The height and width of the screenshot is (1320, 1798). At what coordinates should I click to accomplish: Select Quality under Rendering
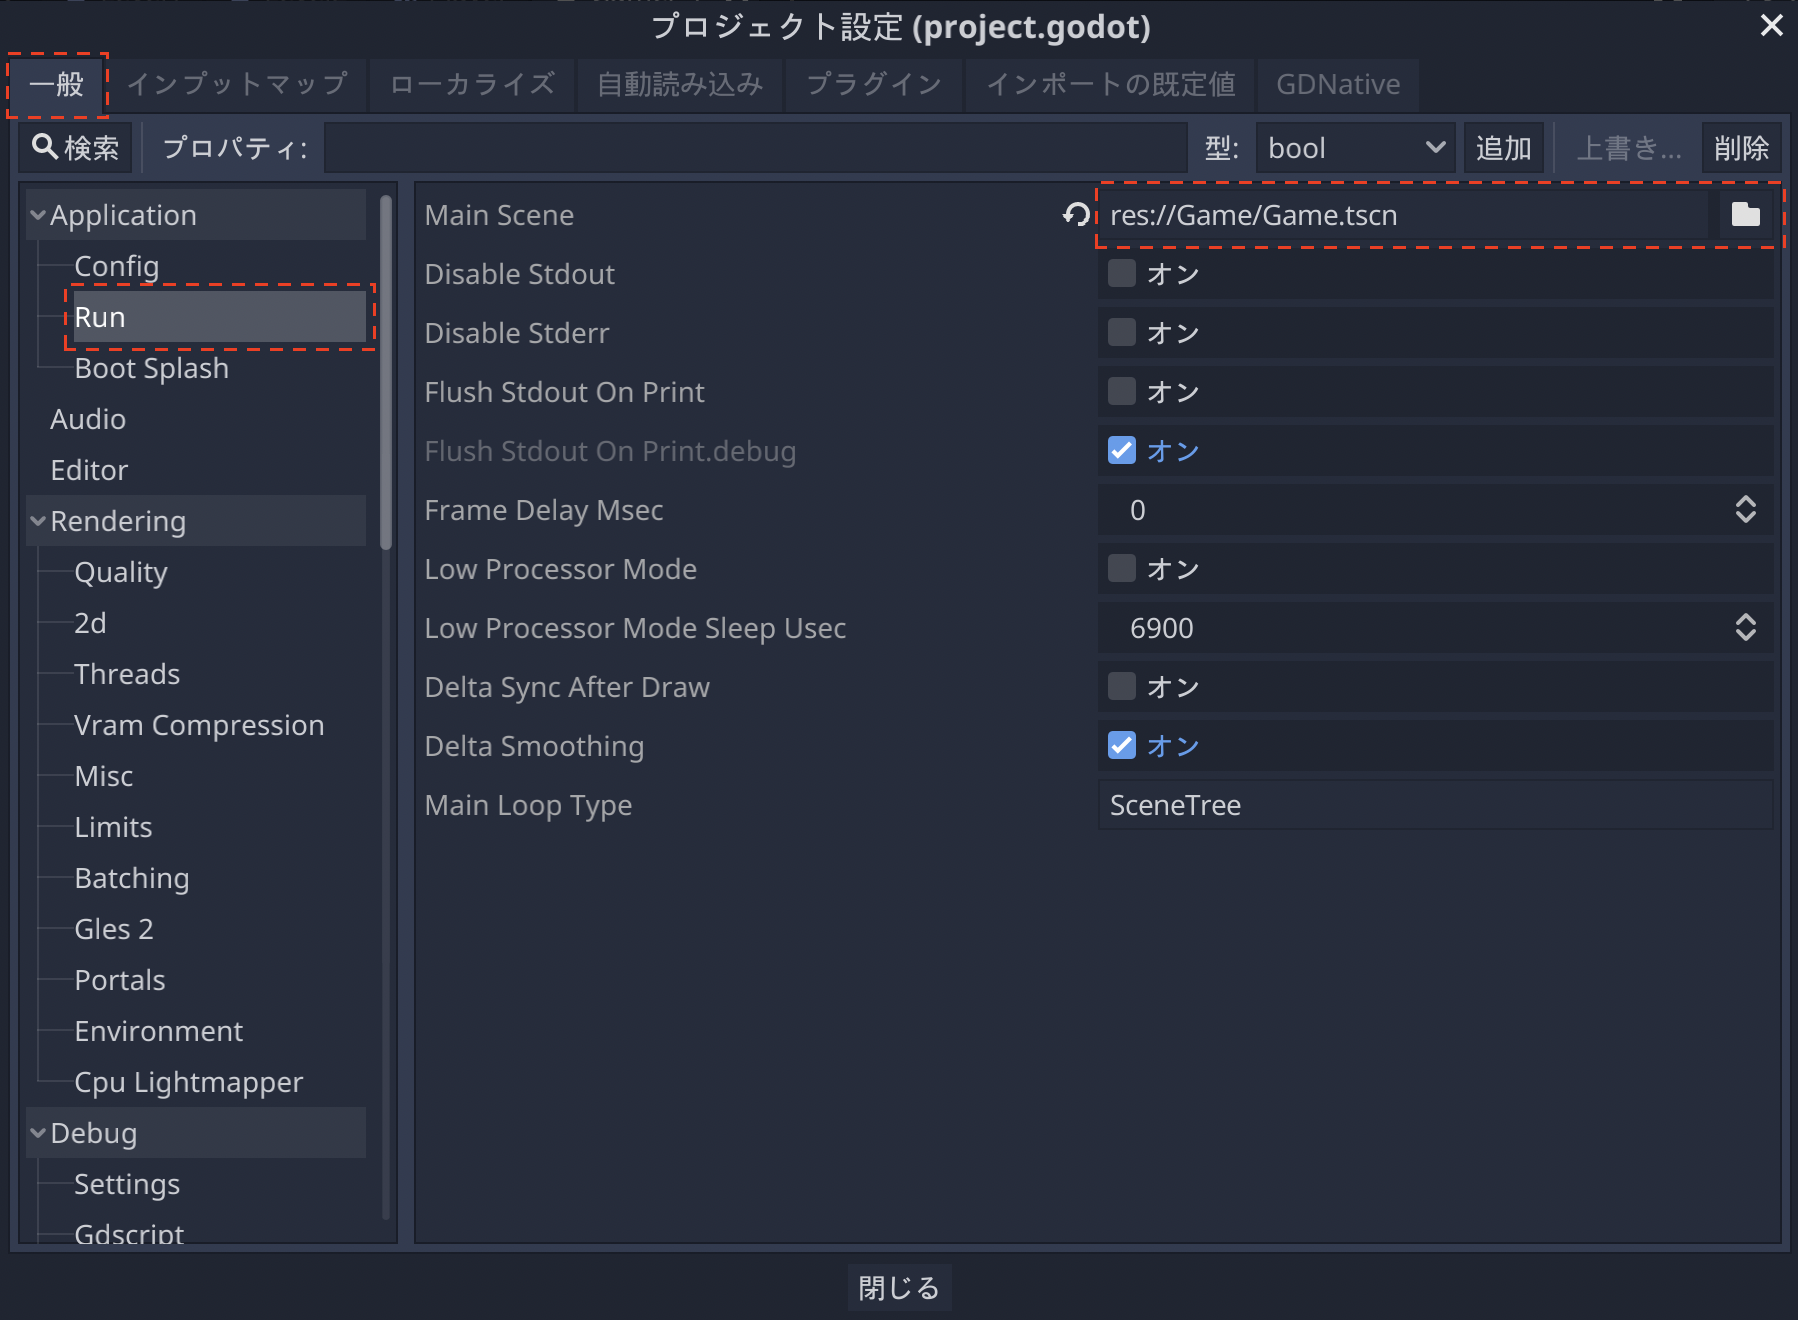click(121, 572)
